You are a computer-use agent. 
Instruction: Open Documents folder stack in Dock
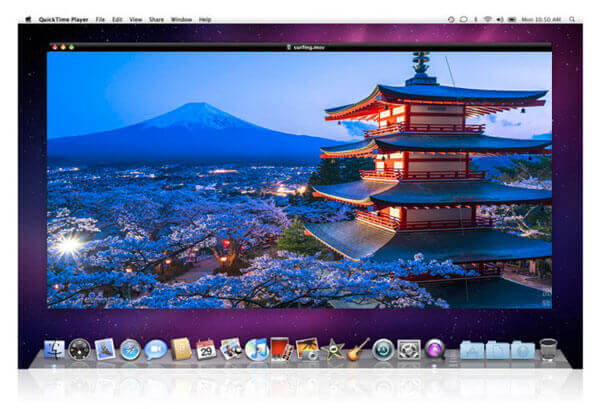(x=497, y=350)
